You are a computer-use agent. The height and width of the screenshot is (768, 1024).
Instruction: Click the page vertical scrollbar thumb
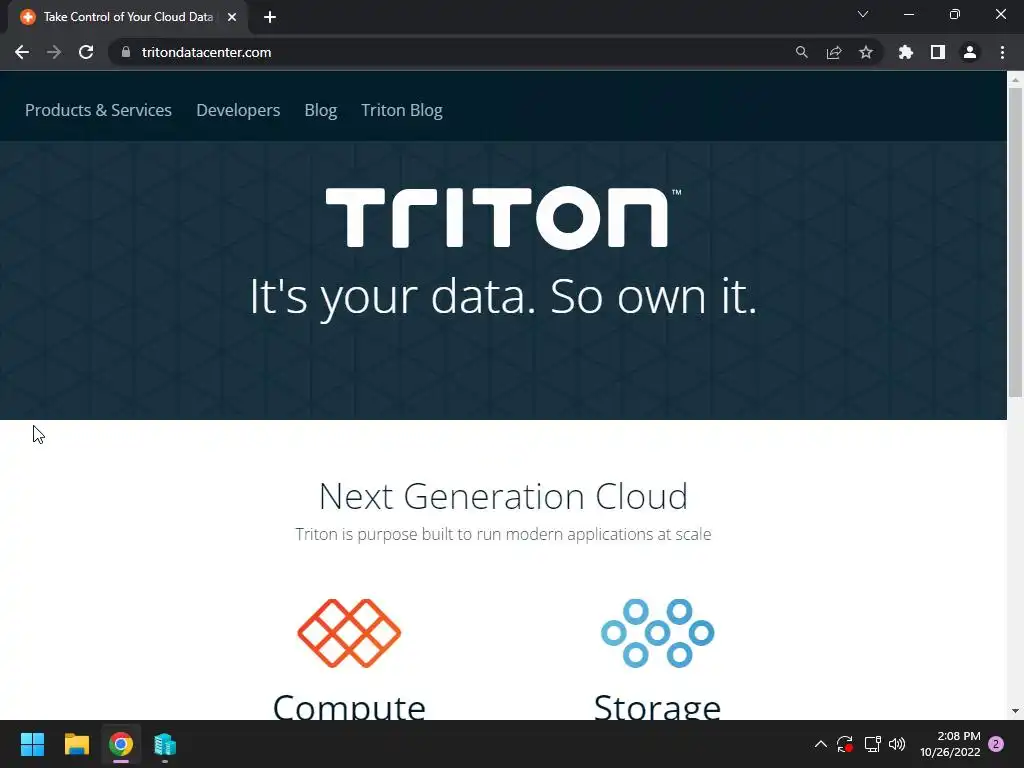(x=1015, y=242)
